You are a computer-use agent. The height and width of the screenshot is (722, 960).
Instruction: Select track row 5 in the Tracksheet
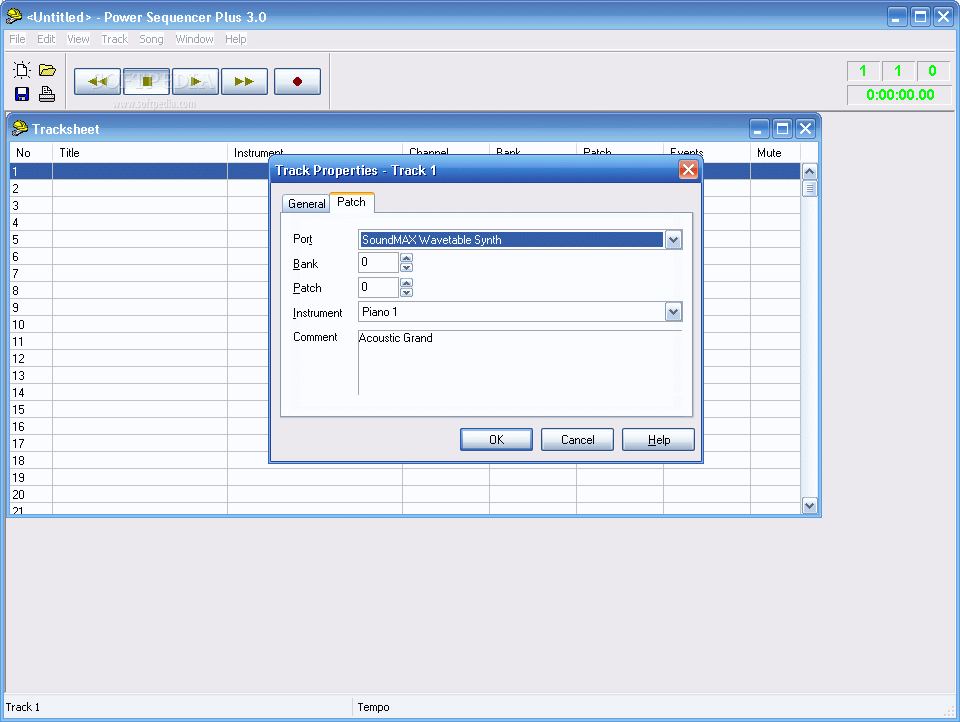pyautogui.click(x=405, y=239)
